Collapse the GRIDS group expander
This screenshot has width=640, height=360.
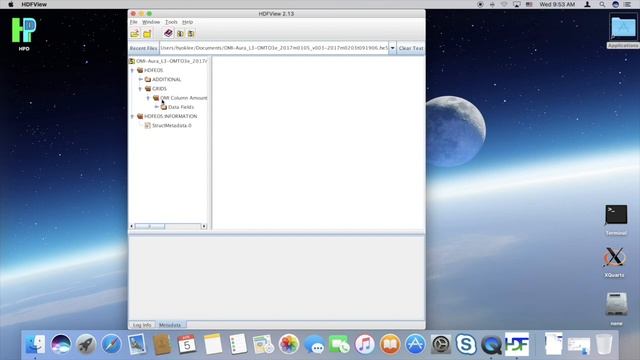coord(140,89)
